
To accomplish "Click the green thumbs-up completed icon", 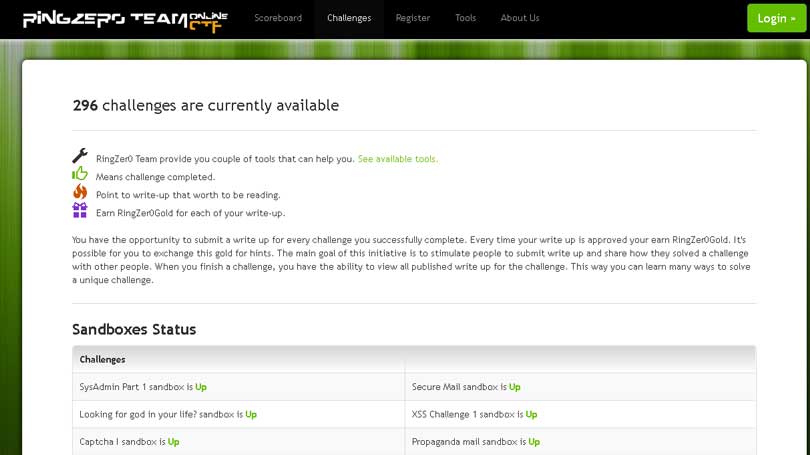I will tap(80, 174).
